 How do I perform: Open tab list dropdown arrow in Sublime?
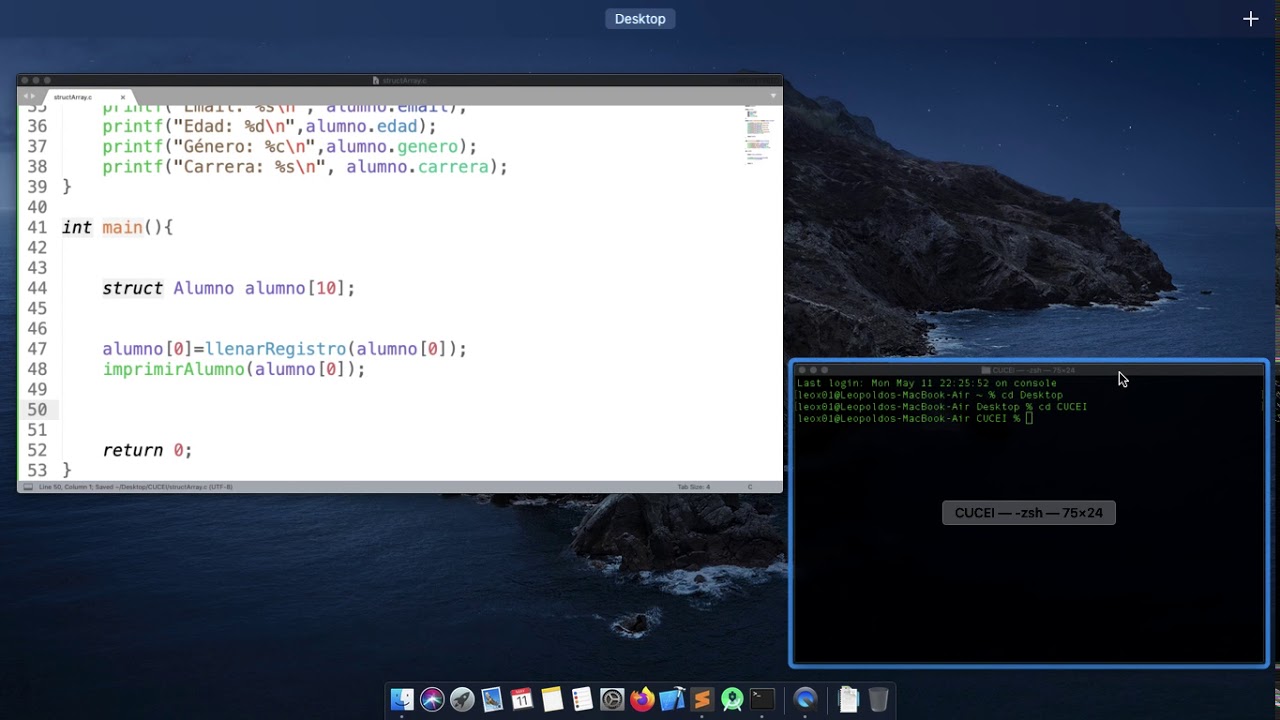tap(773, 96)
